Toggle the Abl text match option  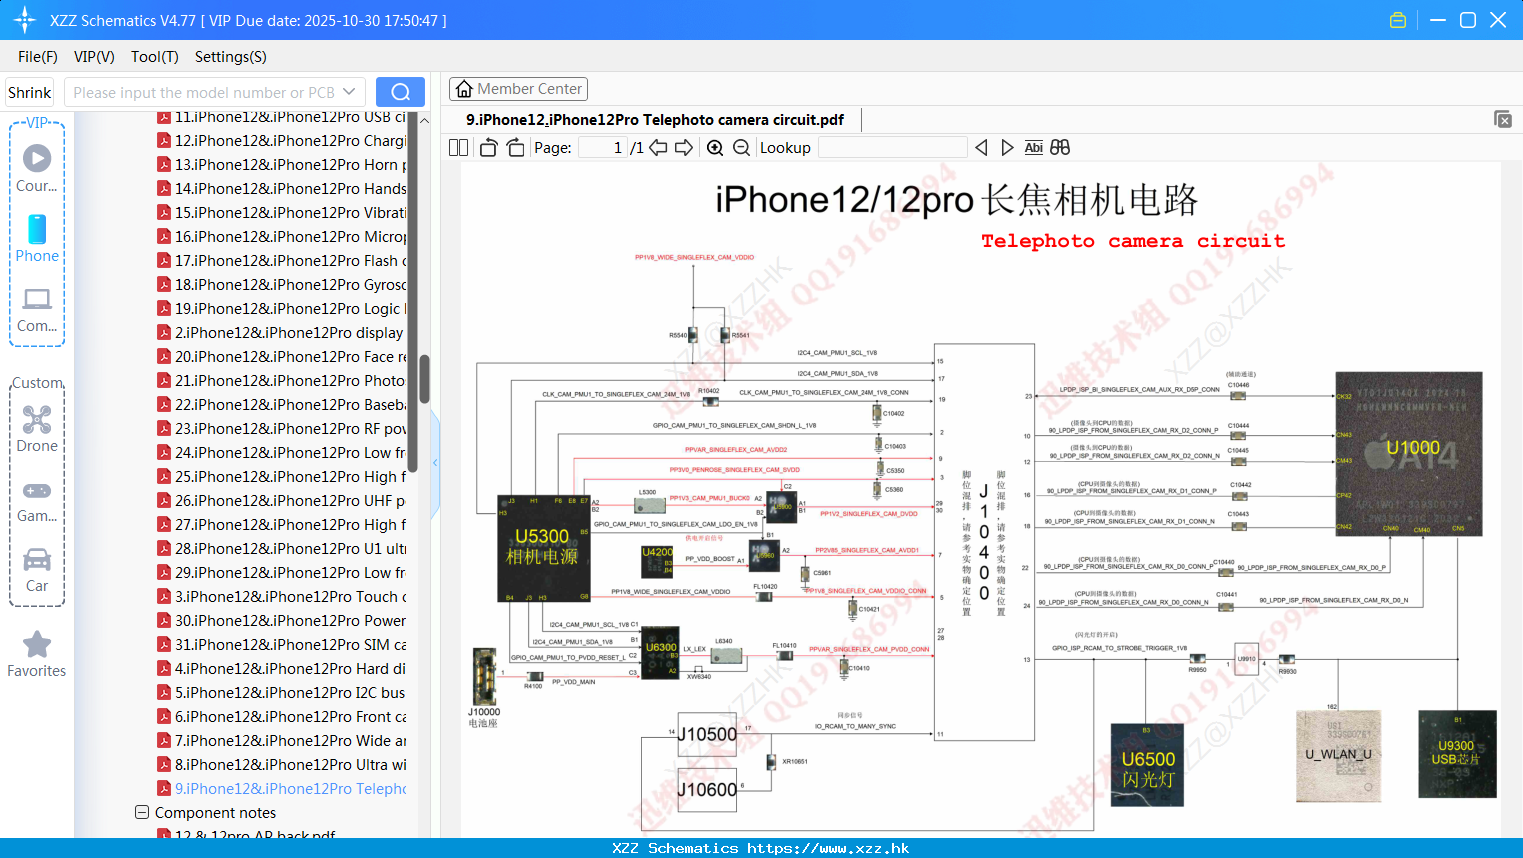point(1033,148)
